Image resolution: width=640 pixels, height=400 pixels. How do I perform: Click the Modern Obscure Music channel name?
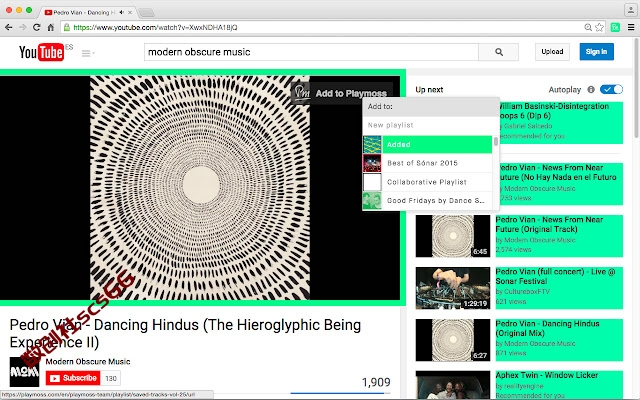(x=88, y=362)
